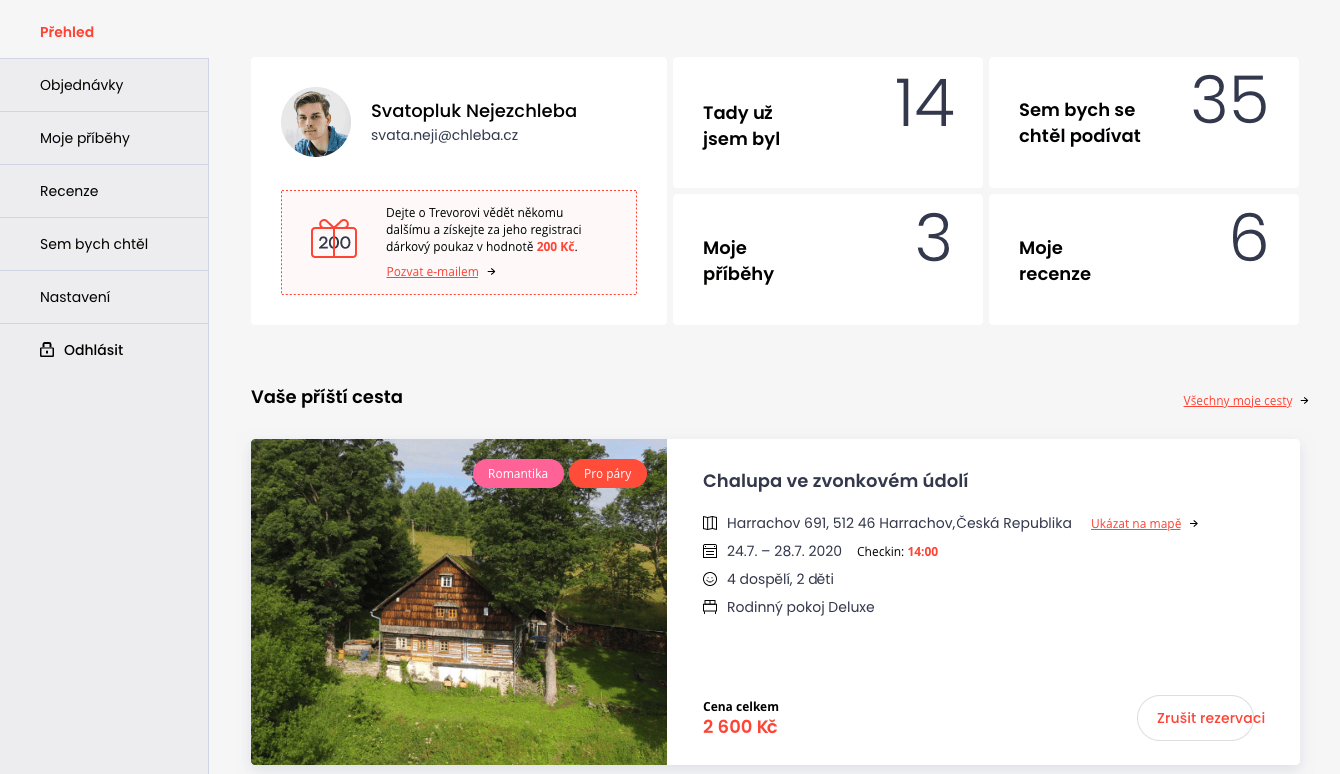Screen dimensions: 1340x774
Task: Click the gift voucher 200 icon
Action: coord(334,239)
